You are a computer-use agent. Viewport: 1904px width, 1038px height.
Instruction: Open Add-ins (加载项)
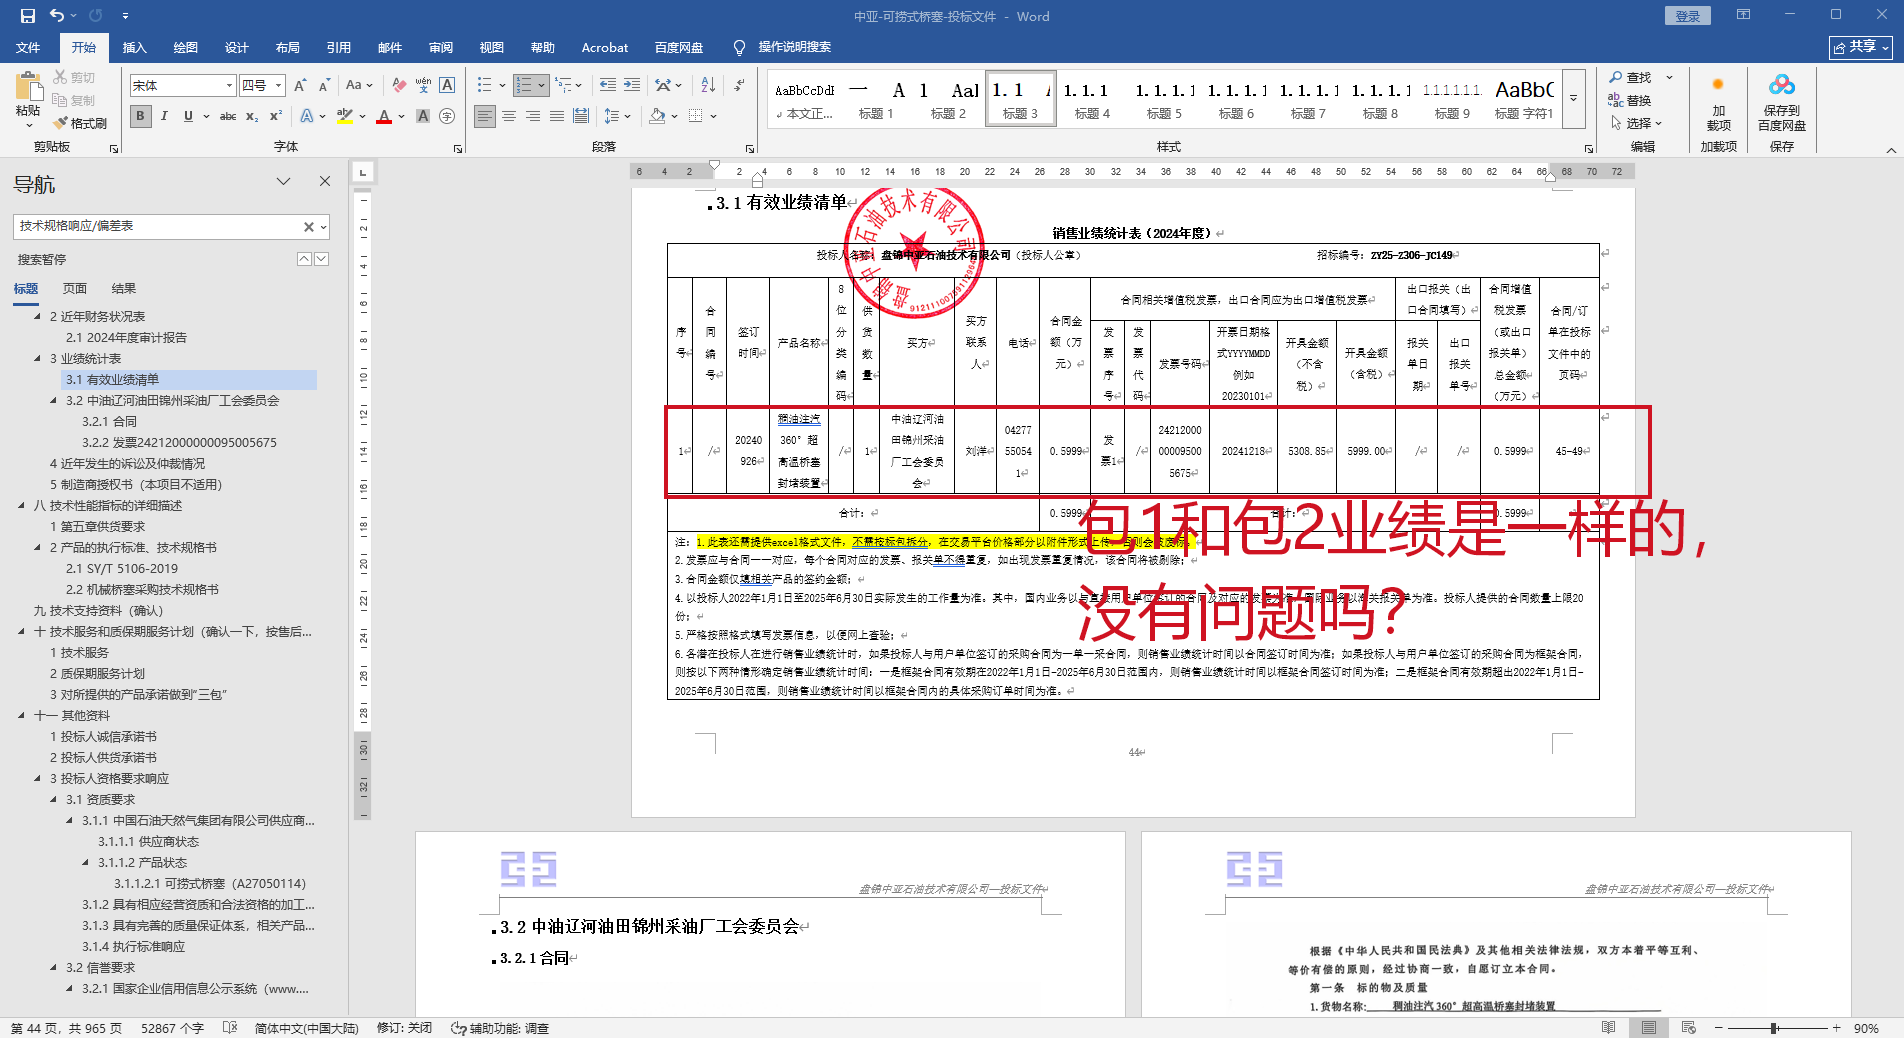[x=1719, y=101]
